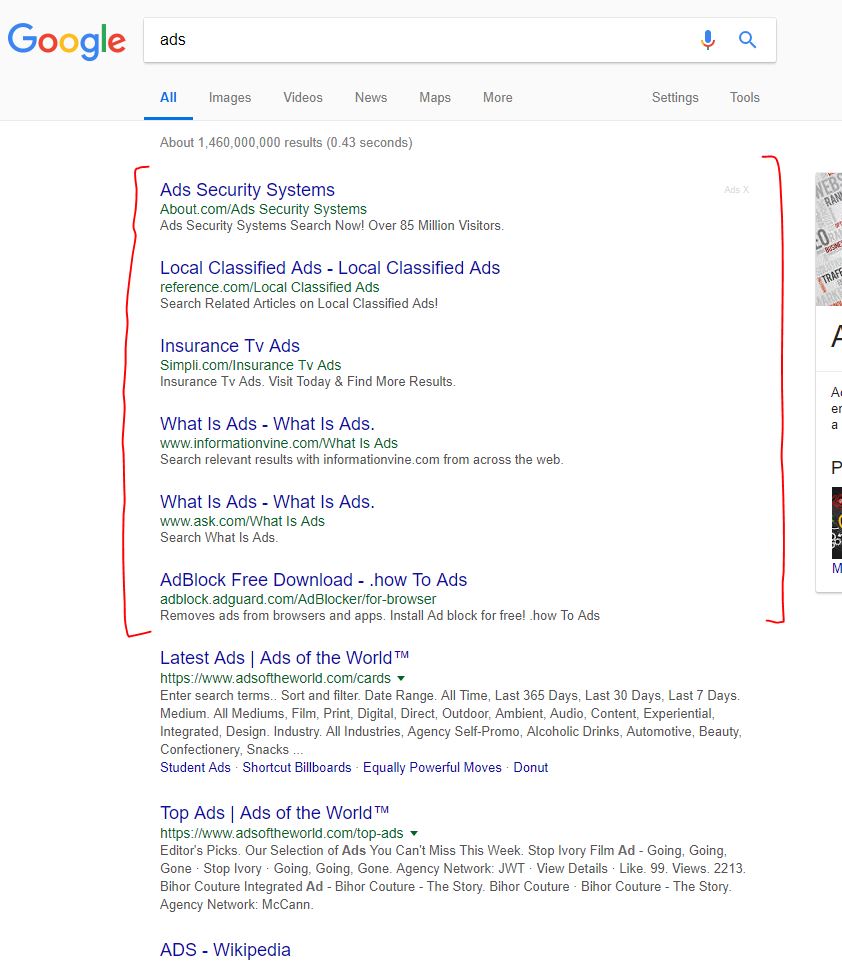Image resolution: width=842 pixels, height=961 pixels.
Task: Open 'Latest Ads | Ads of the World' result
Action: pos(284,658)
